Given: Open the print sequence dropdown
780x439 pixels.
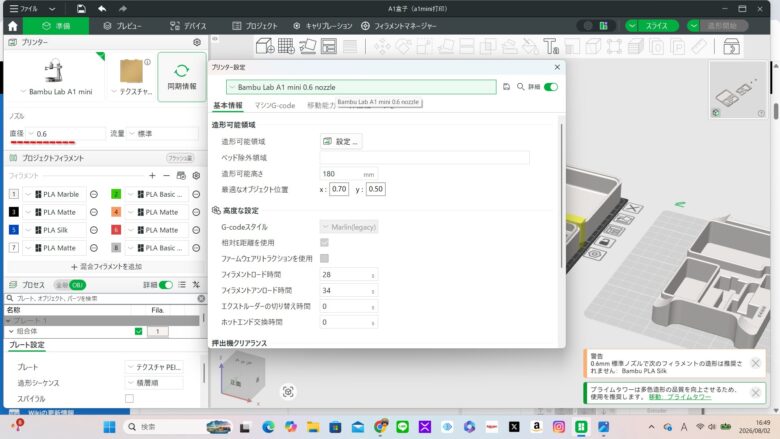Looking at the screenshot, I should tap(155, 383).
